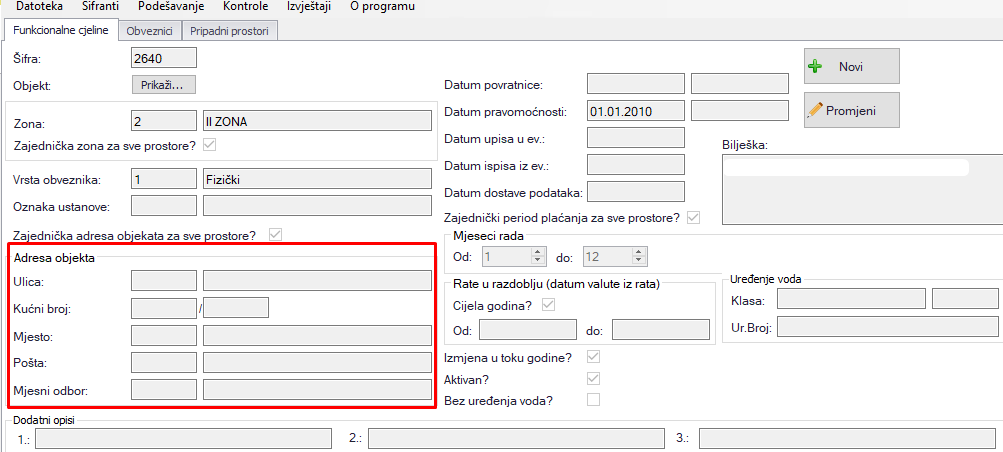Click the green plus Novi icon
The image size is (1003, 452).
[816, 66]
